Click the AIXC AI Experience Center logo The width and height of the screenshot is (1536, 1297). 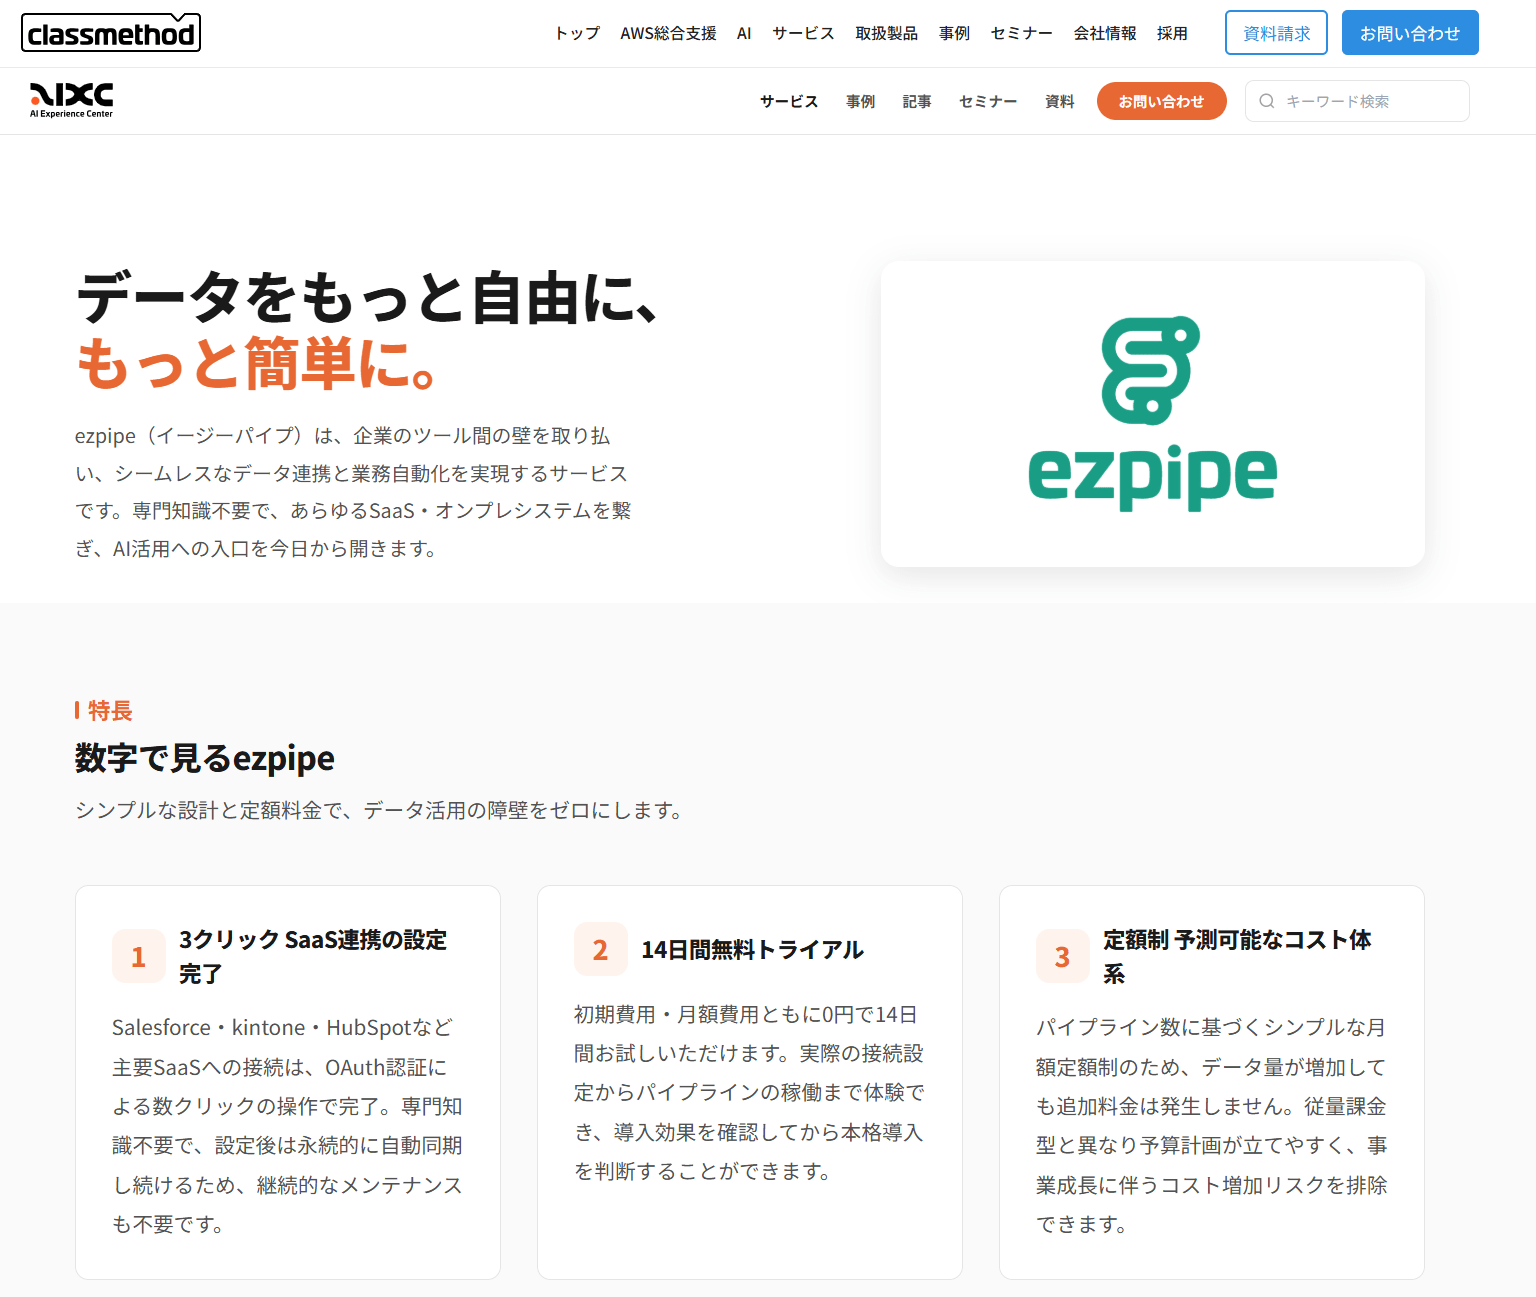coord(71,101)
